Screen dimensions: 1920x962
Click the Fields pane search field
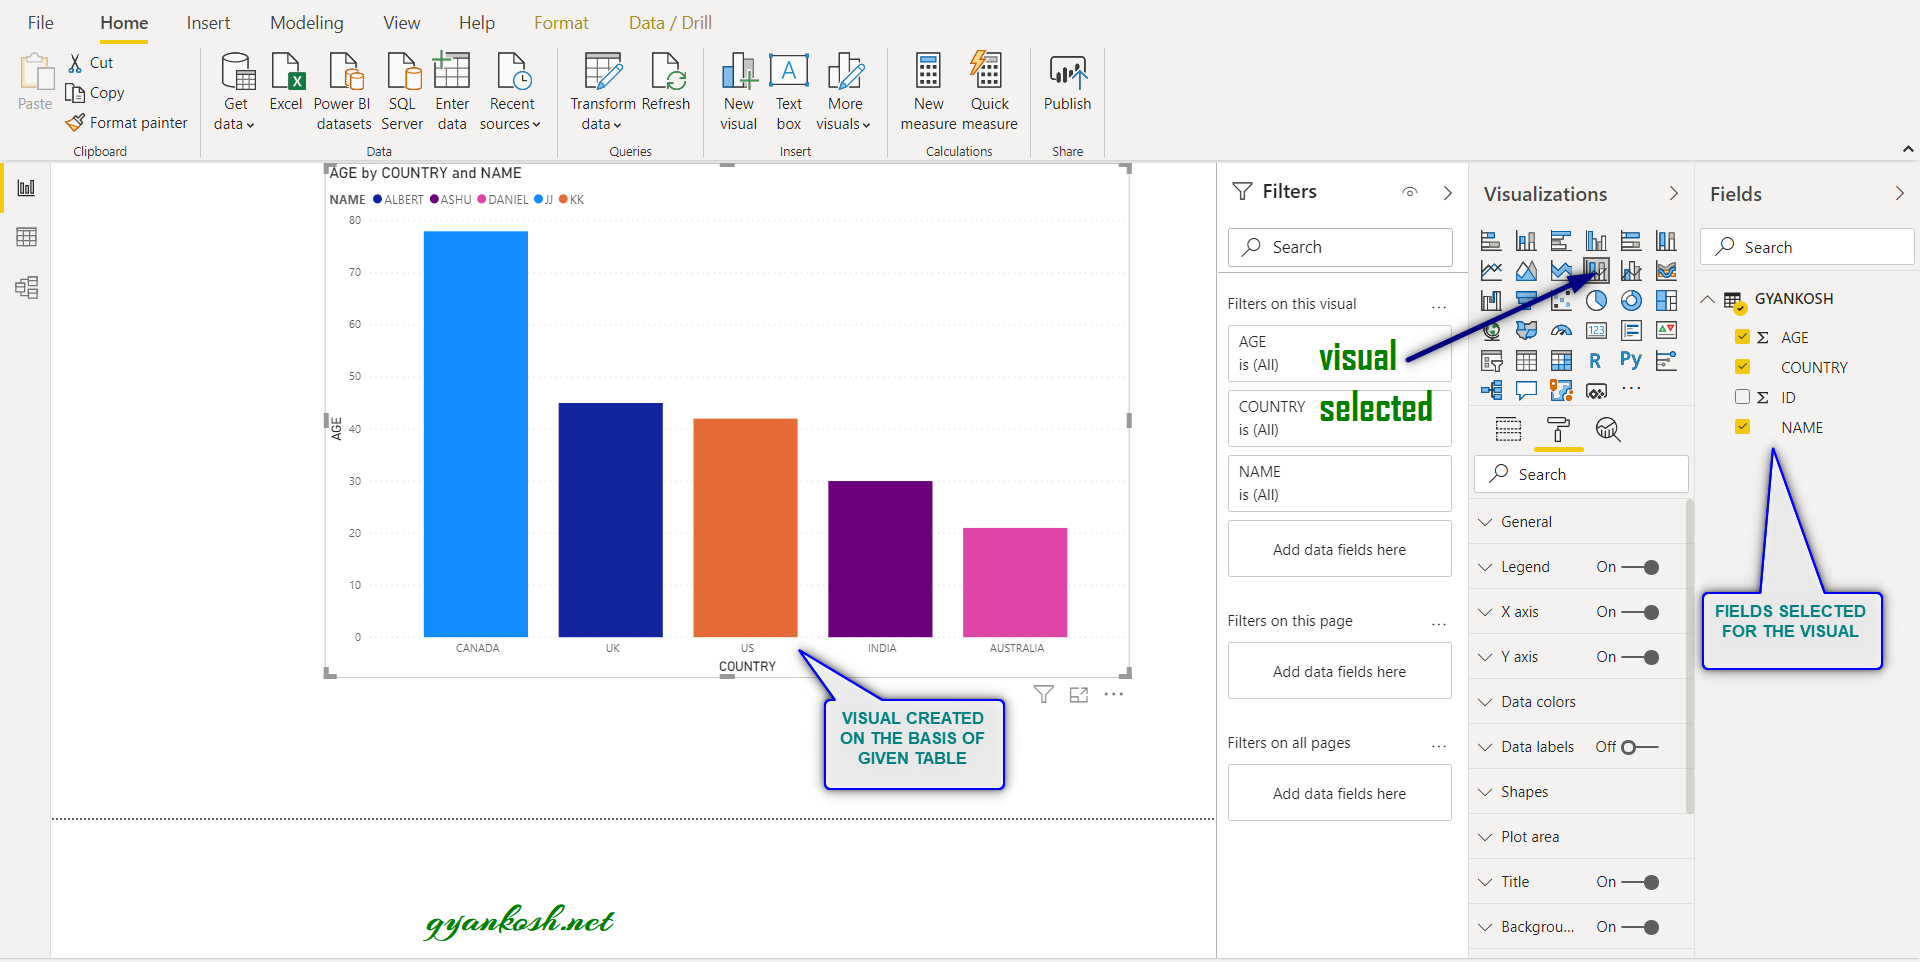(1809, 247)
